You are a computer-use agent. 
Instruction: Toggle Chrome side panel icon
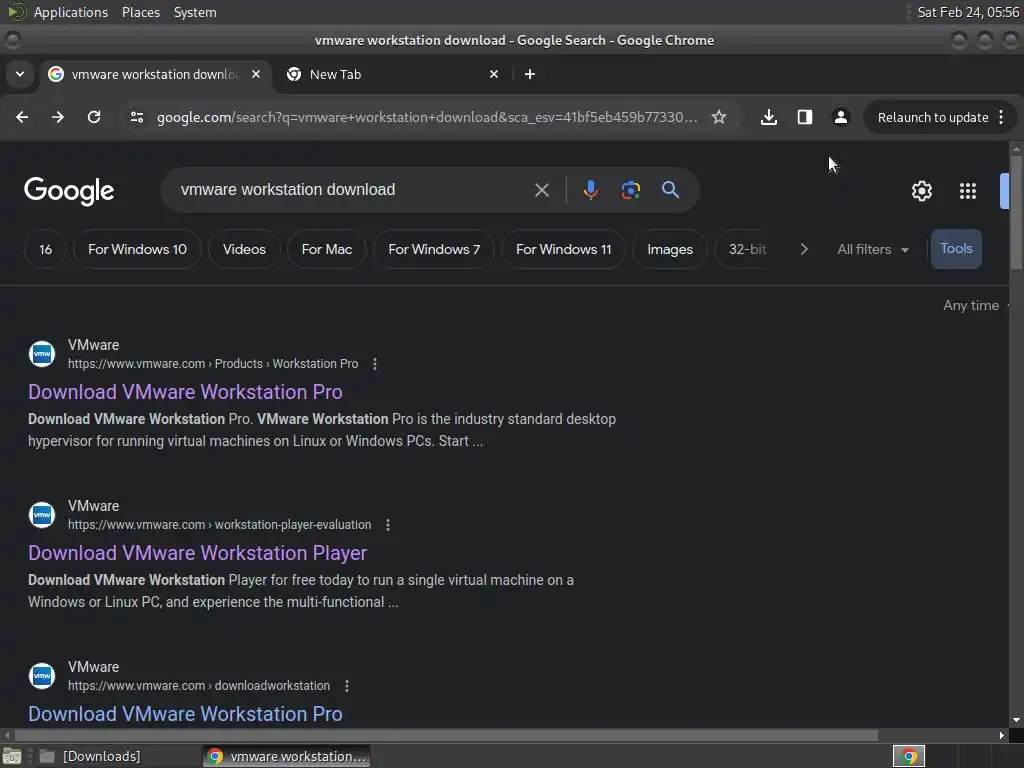pyautogui.click(x=805, y=117)
